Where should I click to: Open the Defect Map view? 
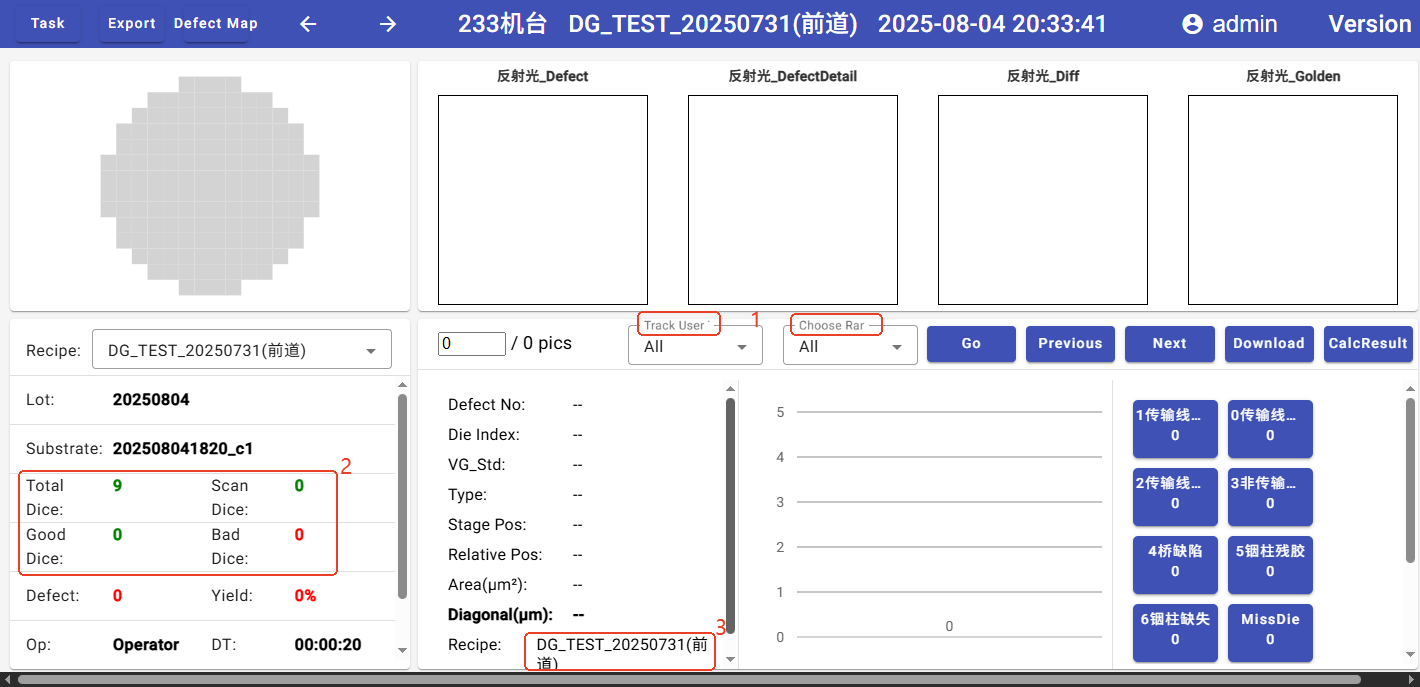[215, 24]
